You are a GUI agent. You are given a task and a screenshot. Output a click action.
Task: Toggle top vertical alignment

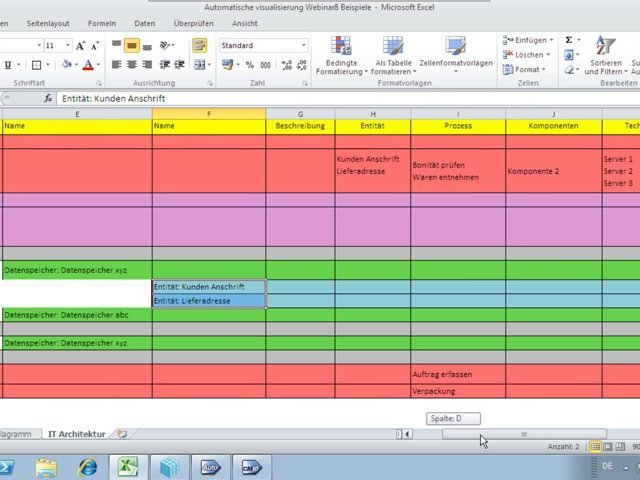pyautogui.click(x=116, y=46)
